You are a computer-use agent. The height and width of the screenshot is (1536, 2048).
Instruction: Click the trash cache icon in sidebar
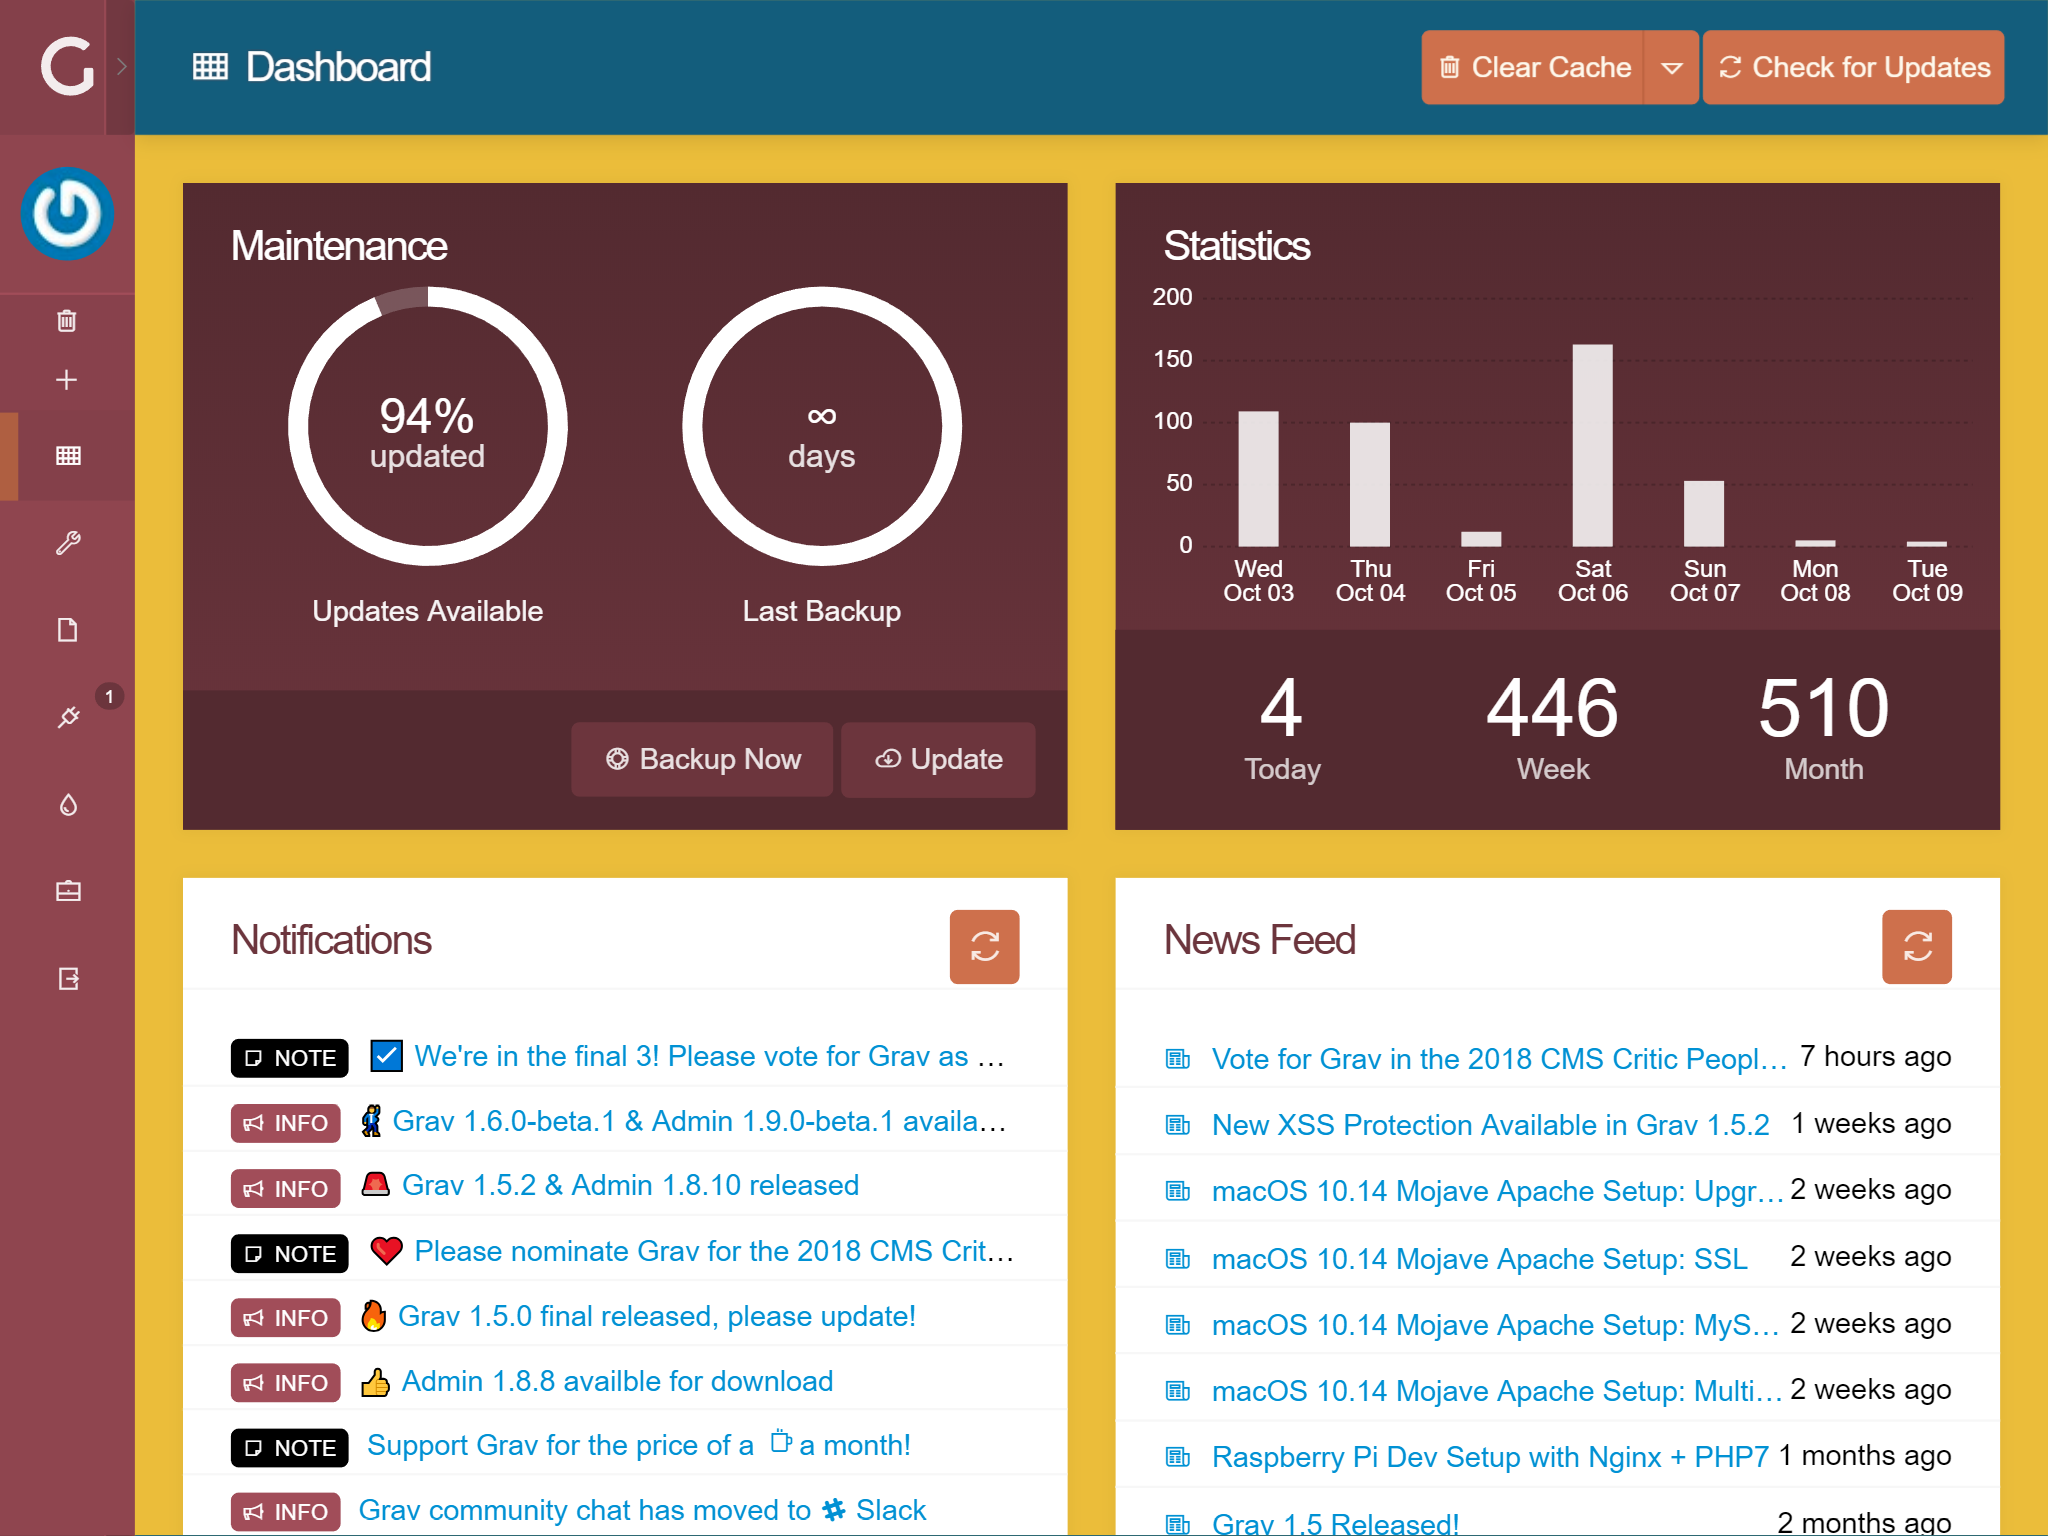(x=67, y=321)
